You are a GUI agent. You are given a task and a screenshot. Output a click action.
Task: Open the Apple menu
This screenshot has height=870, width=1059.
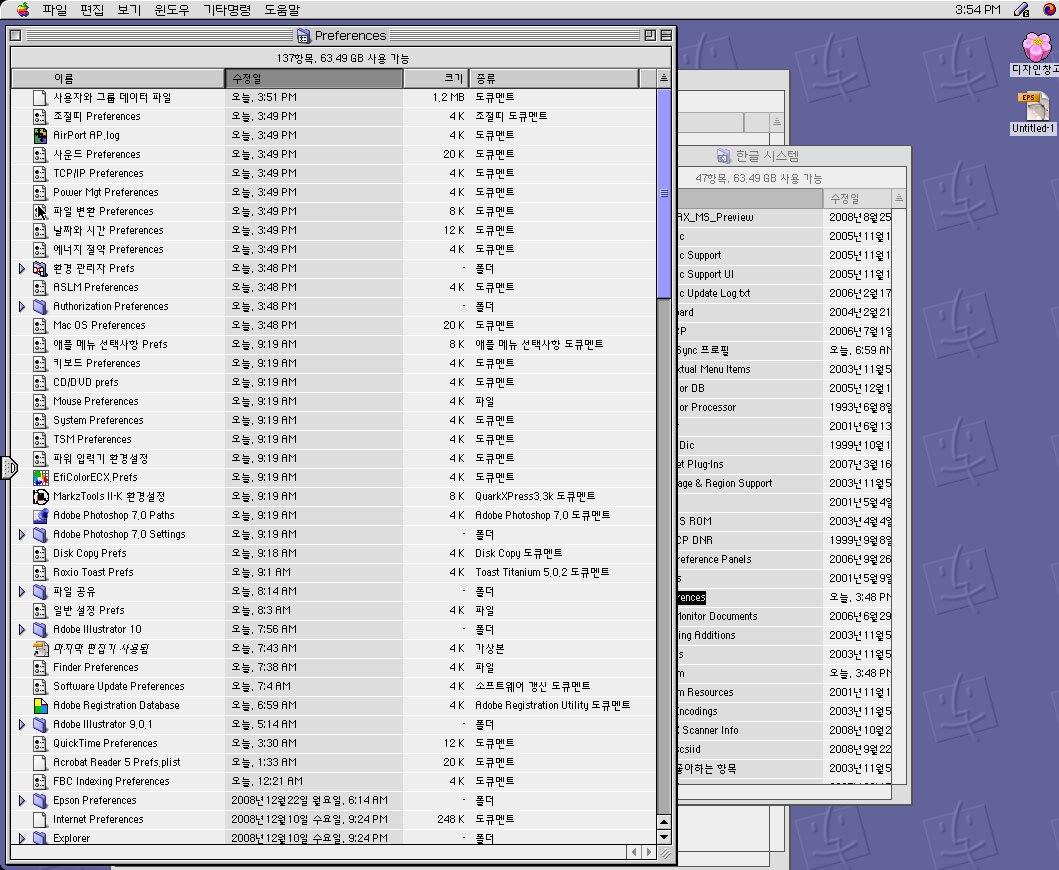tap(22, 10)
